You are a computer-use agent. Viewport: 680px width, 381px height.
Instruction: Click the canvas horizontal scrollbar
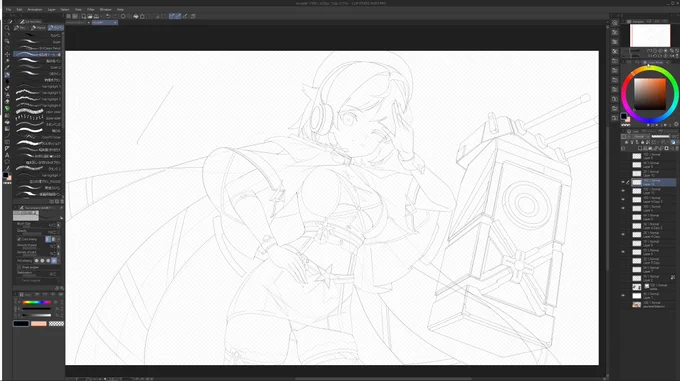(x=382, y=378)
